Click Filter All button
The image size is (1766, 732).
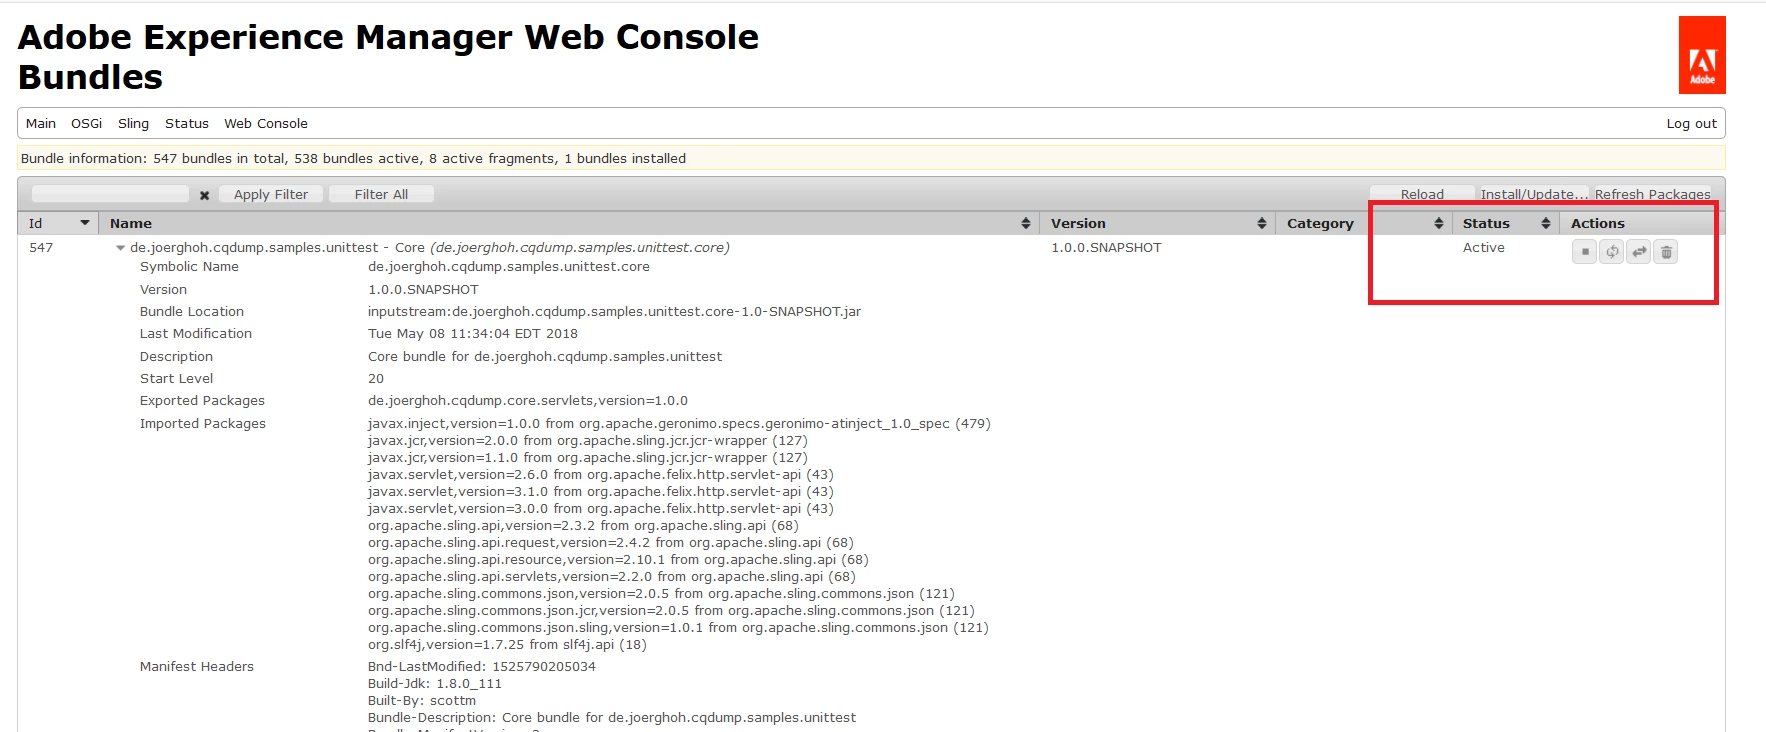[381, 194]
